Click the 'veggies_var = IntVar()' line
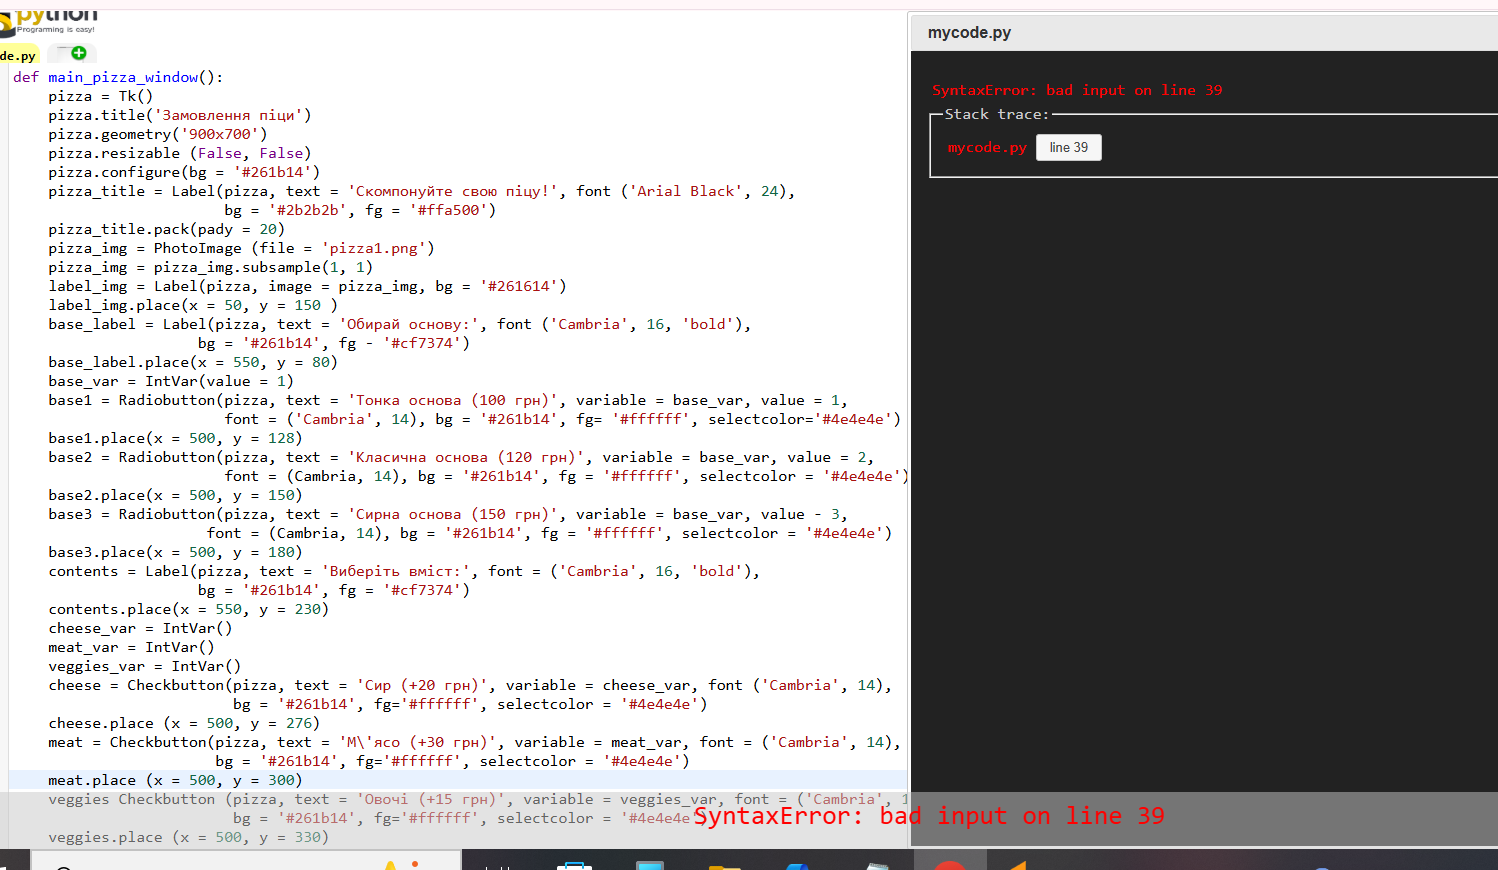This screenshot has width=1498, height=870. click(145, 666)
